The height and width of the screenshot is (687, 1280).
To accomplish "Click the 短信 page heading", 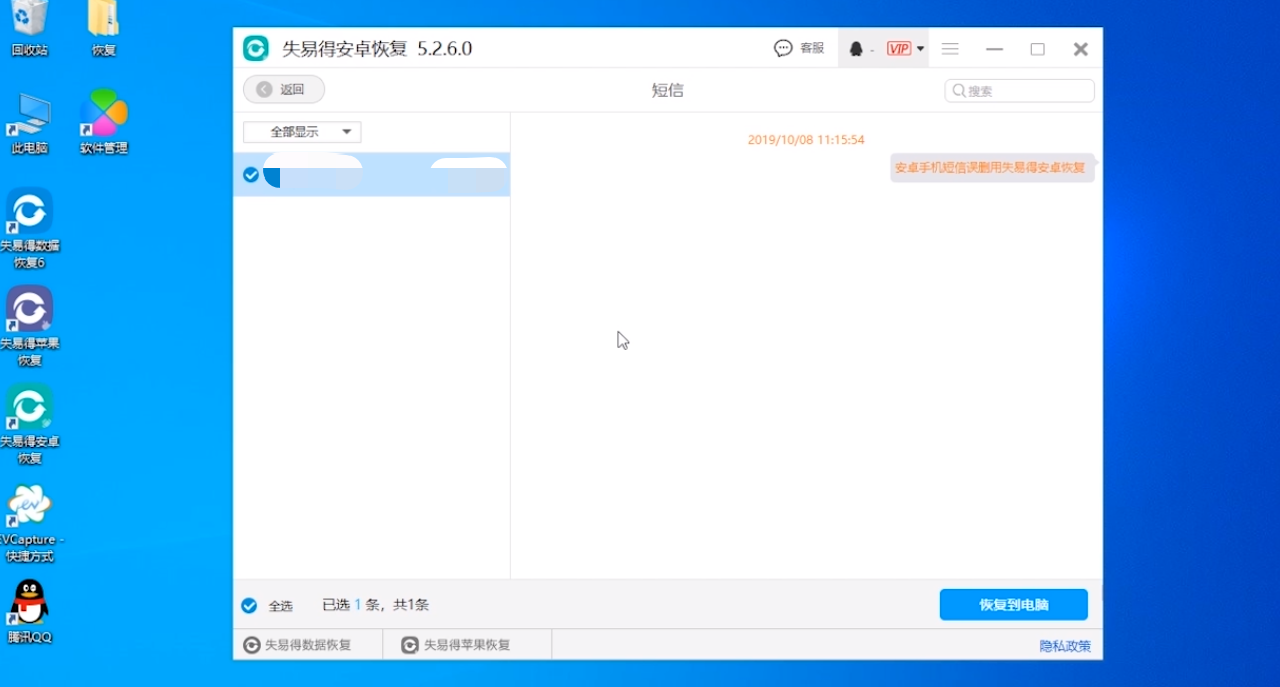I will point(668,90).
